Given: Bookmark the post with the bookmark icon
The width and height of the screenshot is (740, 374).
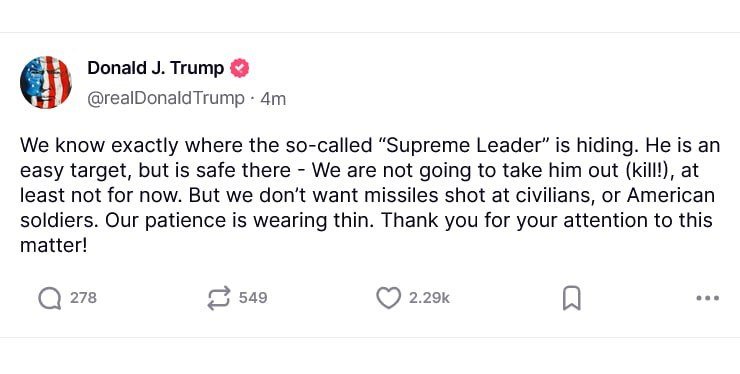Looking at the screenshot, I should [572, 298].
